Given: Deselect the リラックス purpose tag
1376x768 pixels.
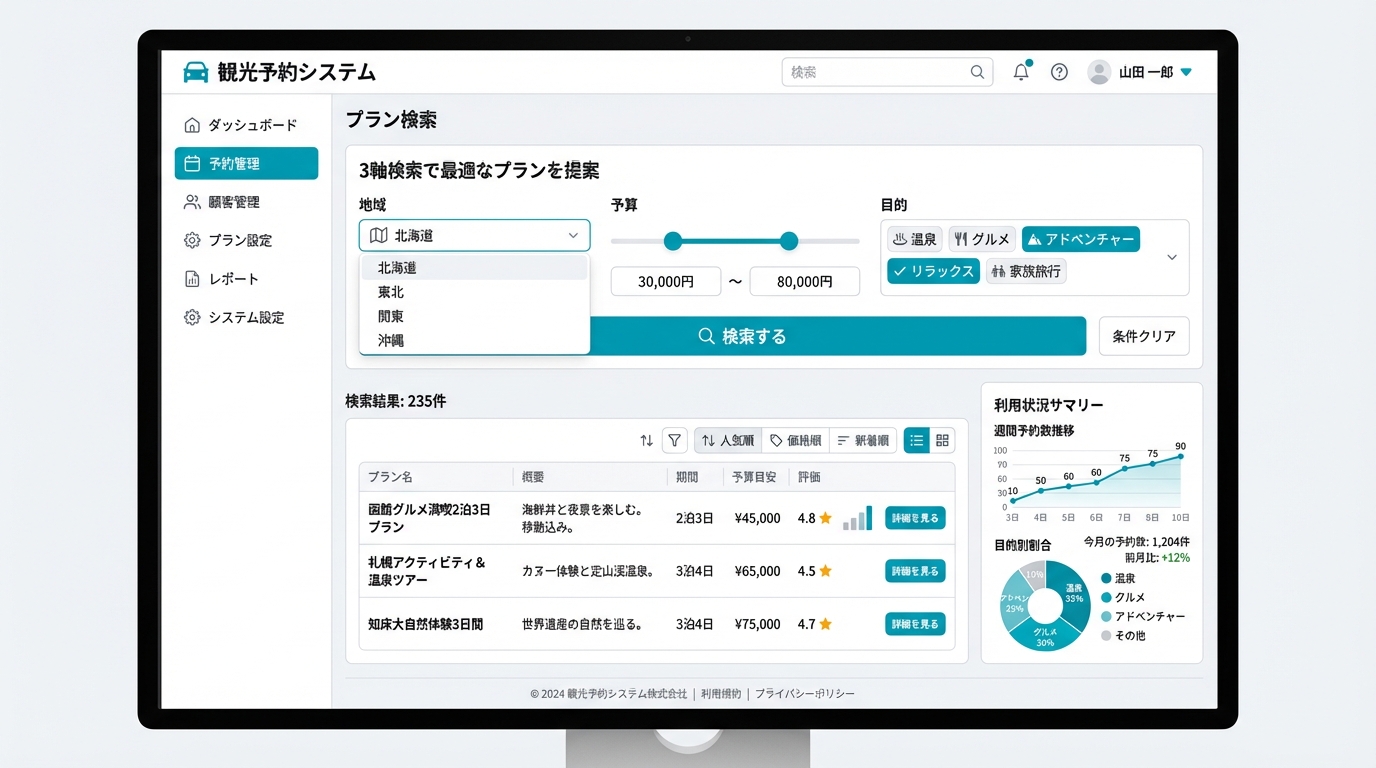Looking at the screenshot, I should (x=932, y=270).
